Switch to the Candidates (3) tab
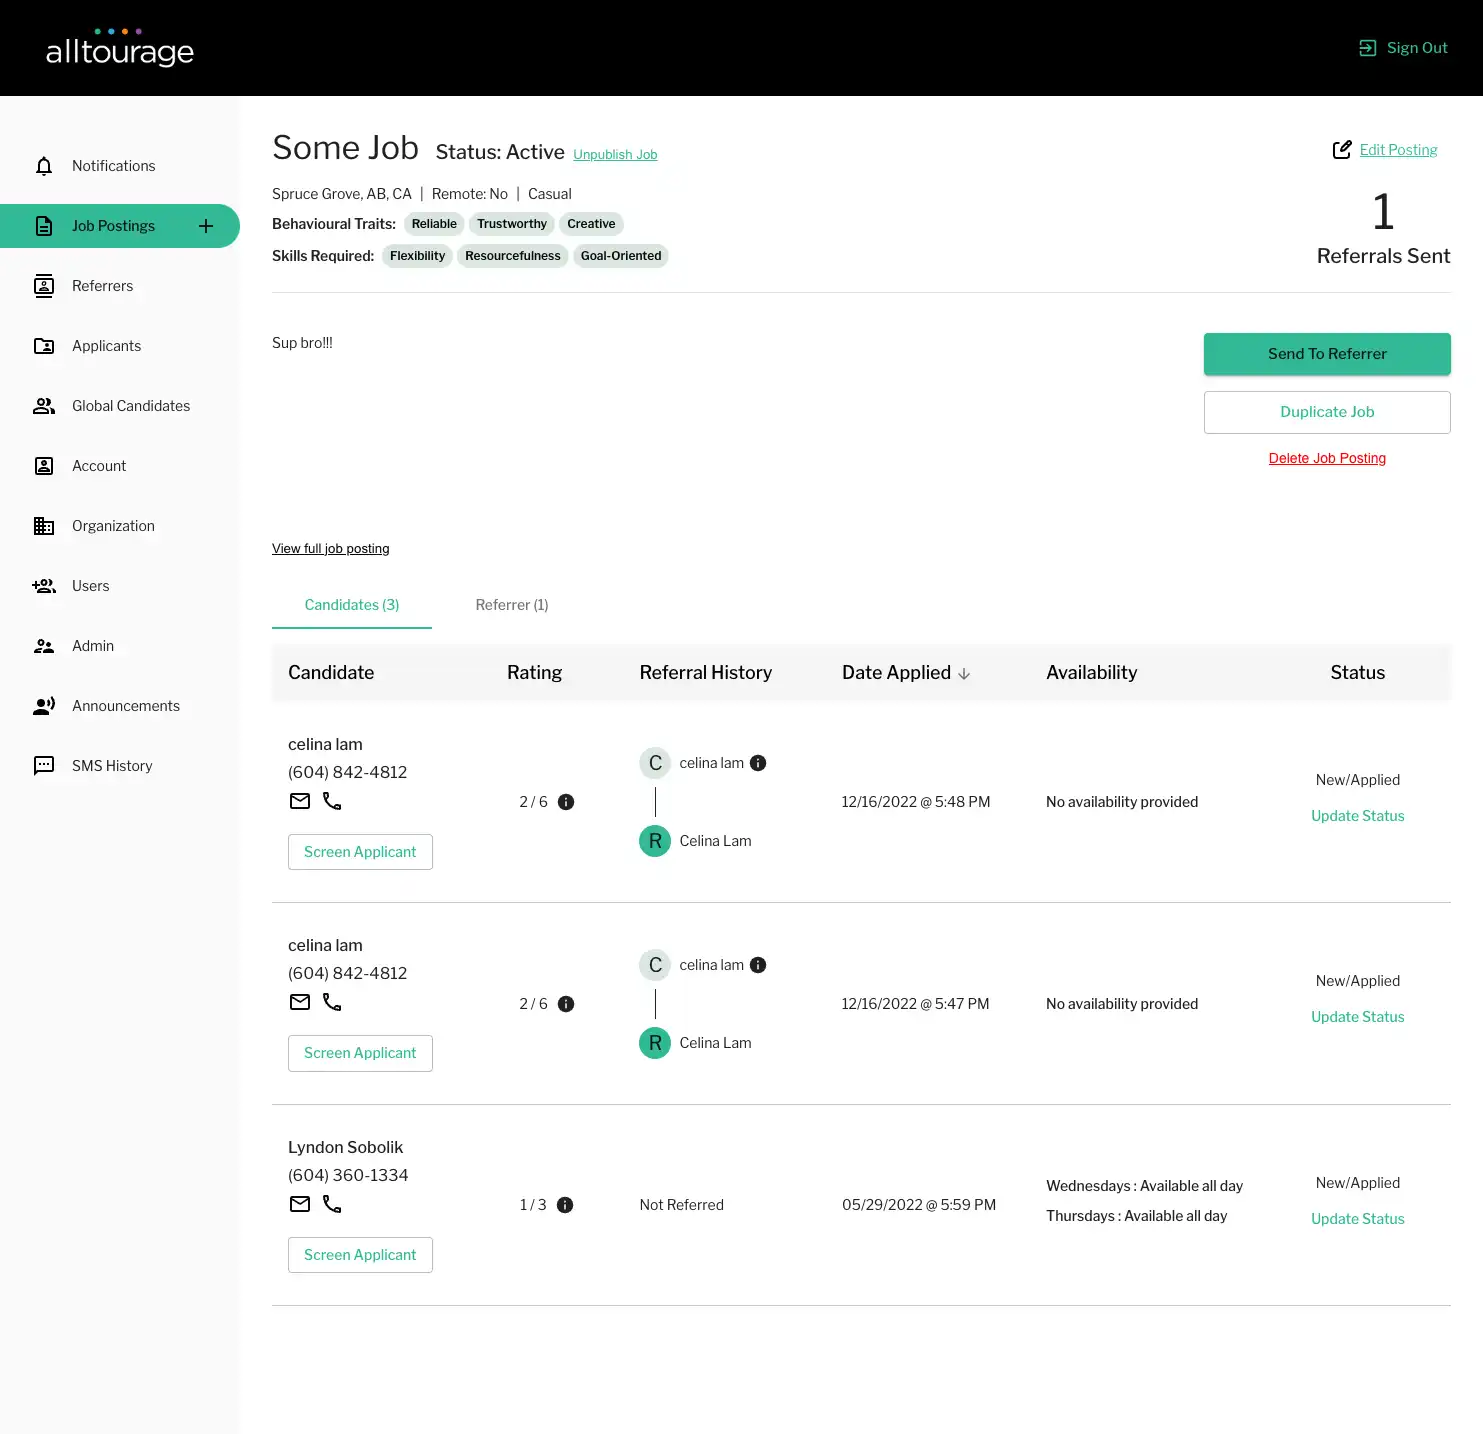 pos(352,605)
